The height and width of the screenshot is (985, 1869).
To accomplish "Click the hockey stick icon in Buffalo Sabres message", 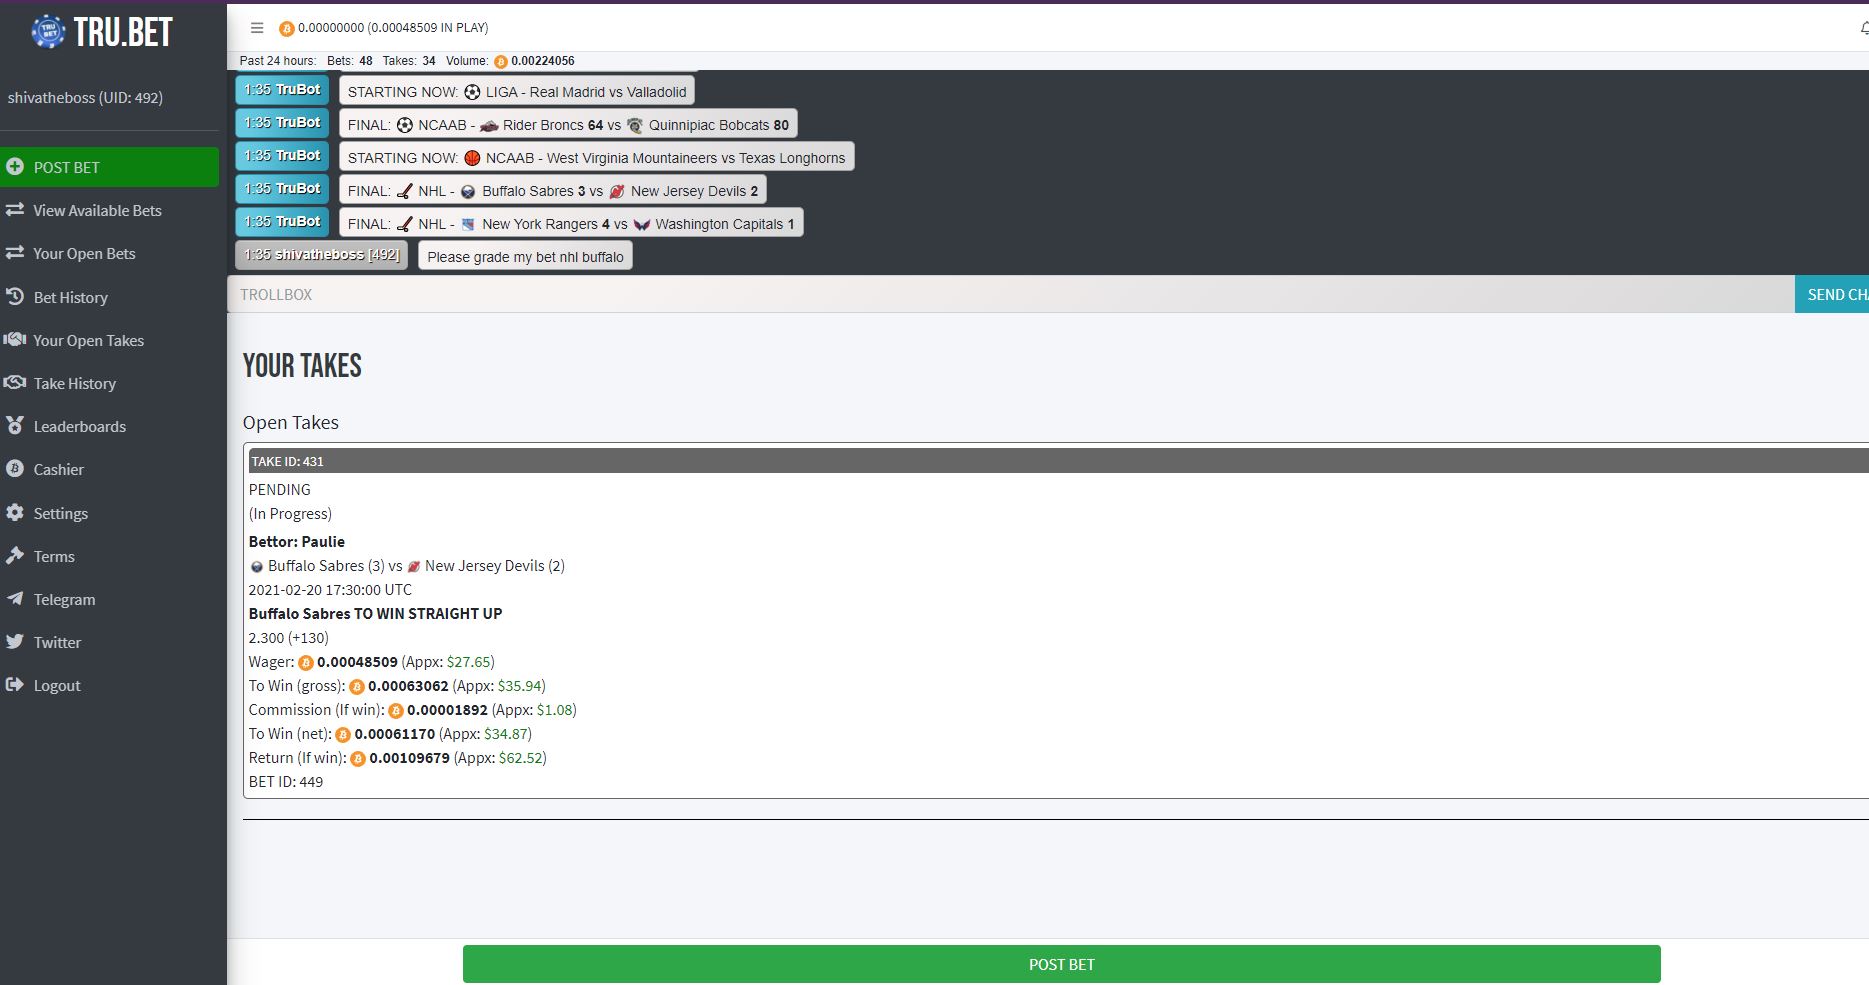I will coord(404,191).
